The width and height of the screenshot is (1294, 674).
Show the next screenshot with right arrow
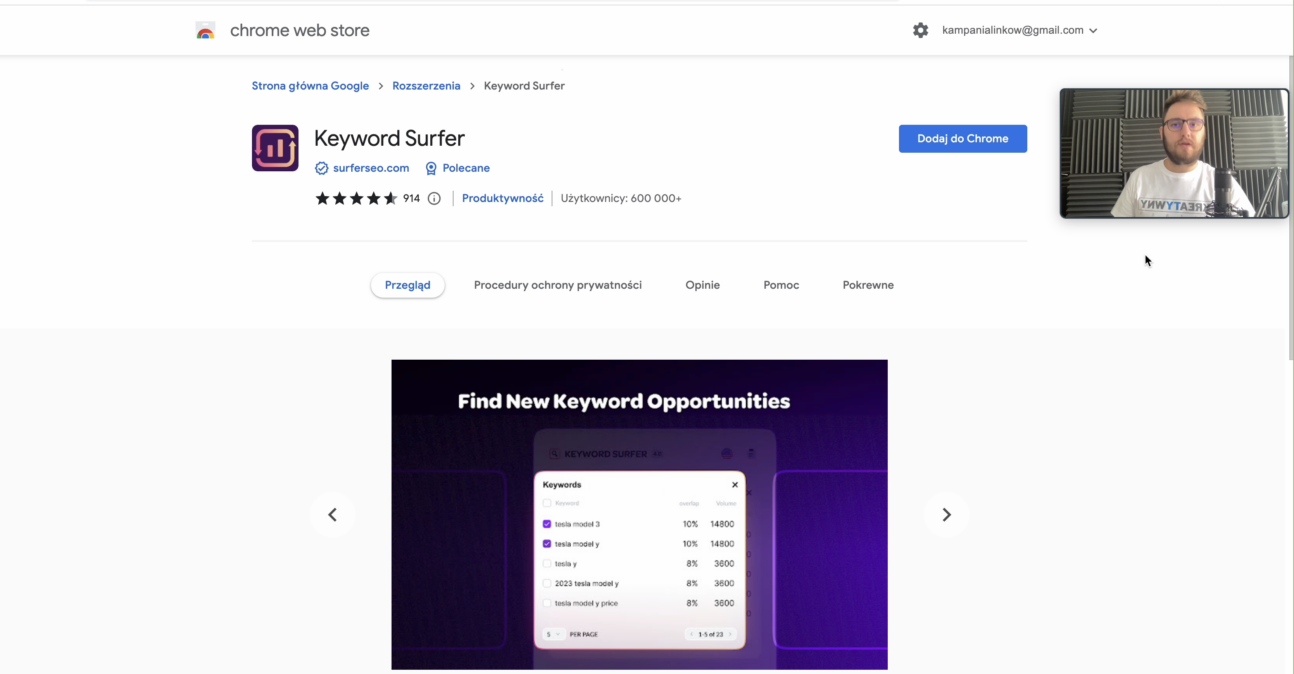point(946,515)
